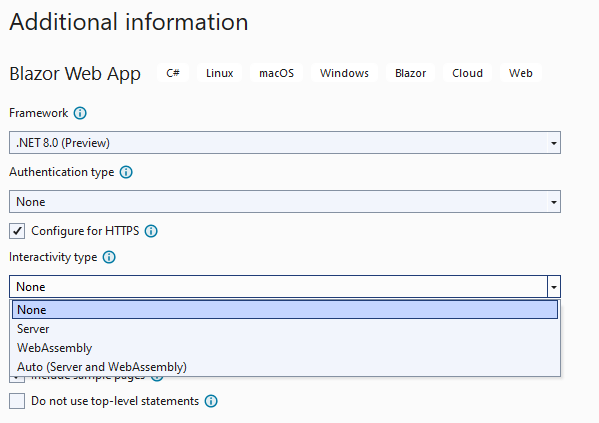Click the Interactivity type info icon

tap(109, 257)
